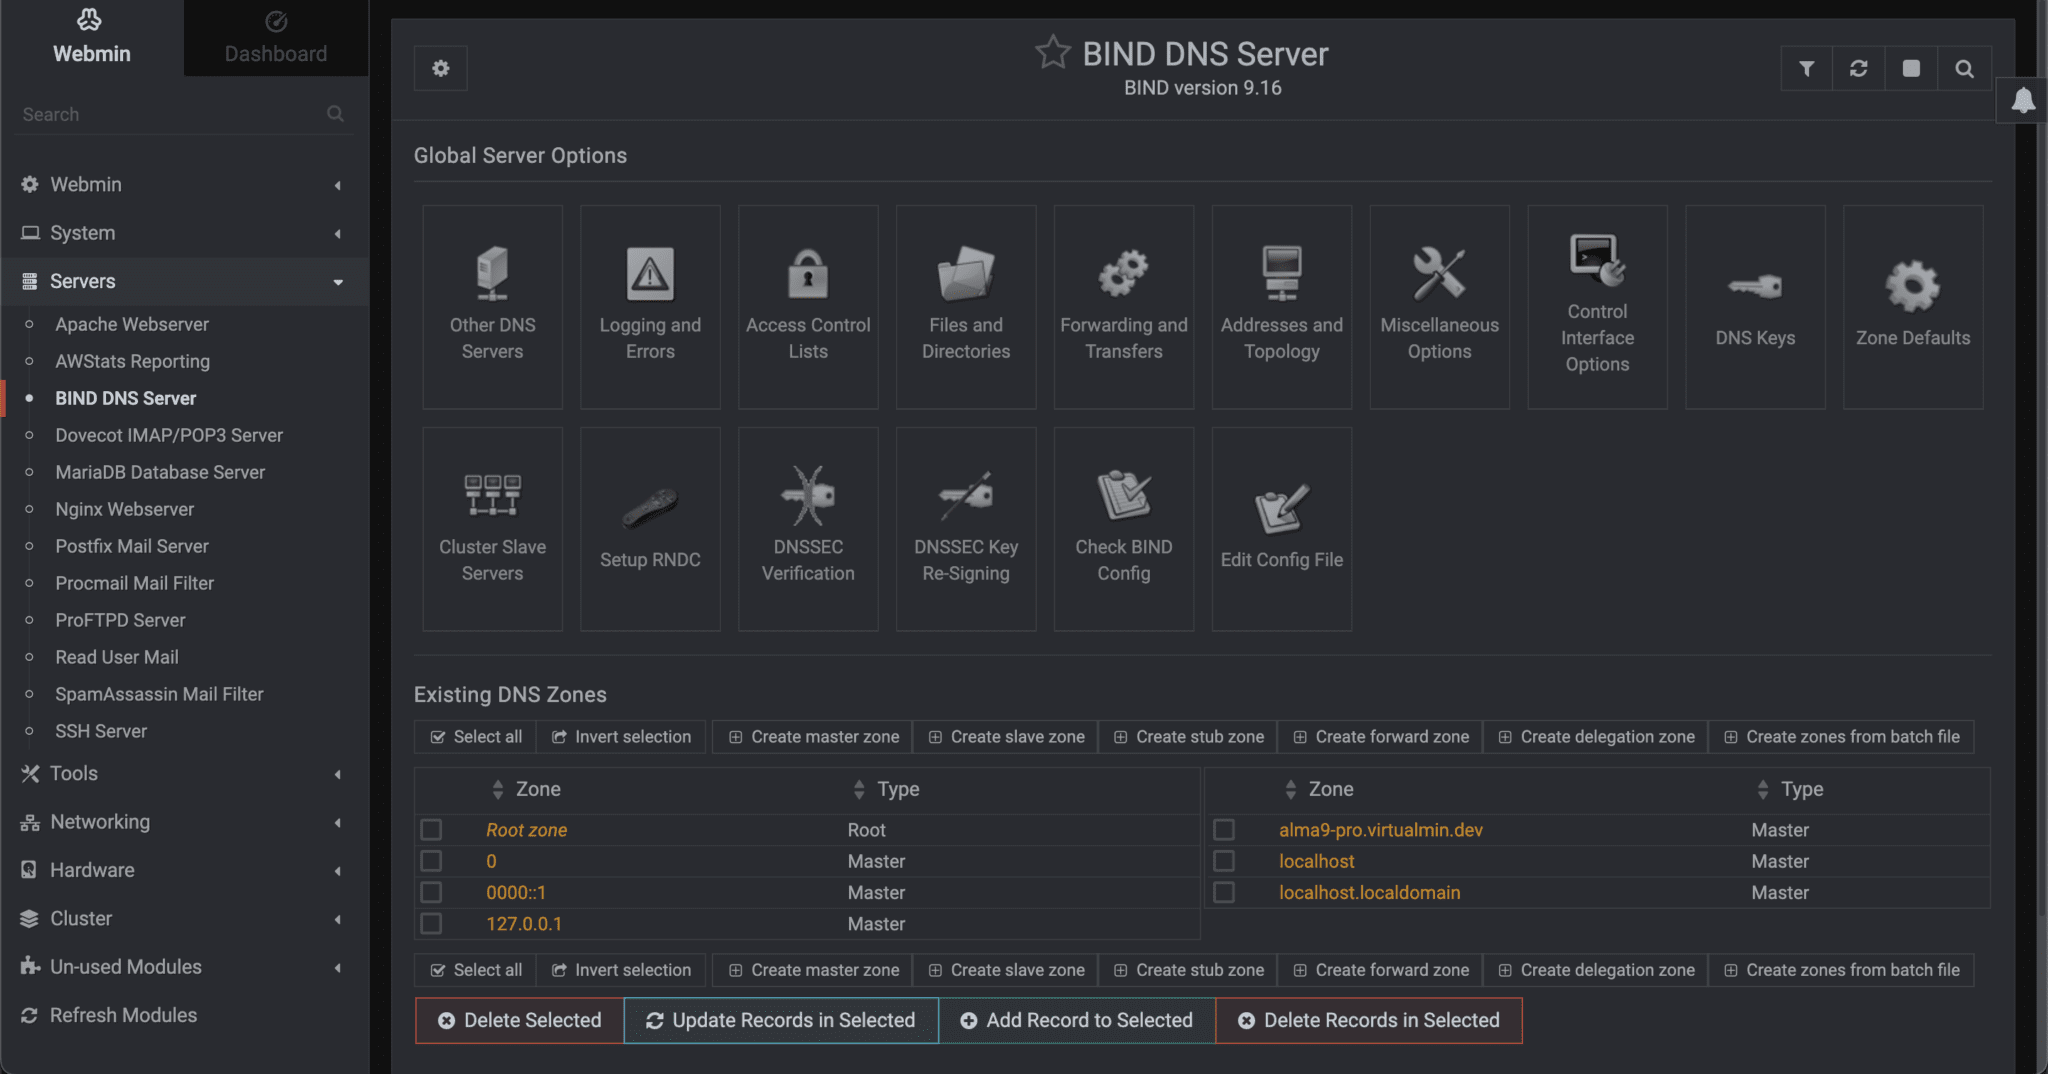This screenshot has width=2048, height=1074.
Task: Check the 0000::1 zone checkbox
Action: click(431, 892)
